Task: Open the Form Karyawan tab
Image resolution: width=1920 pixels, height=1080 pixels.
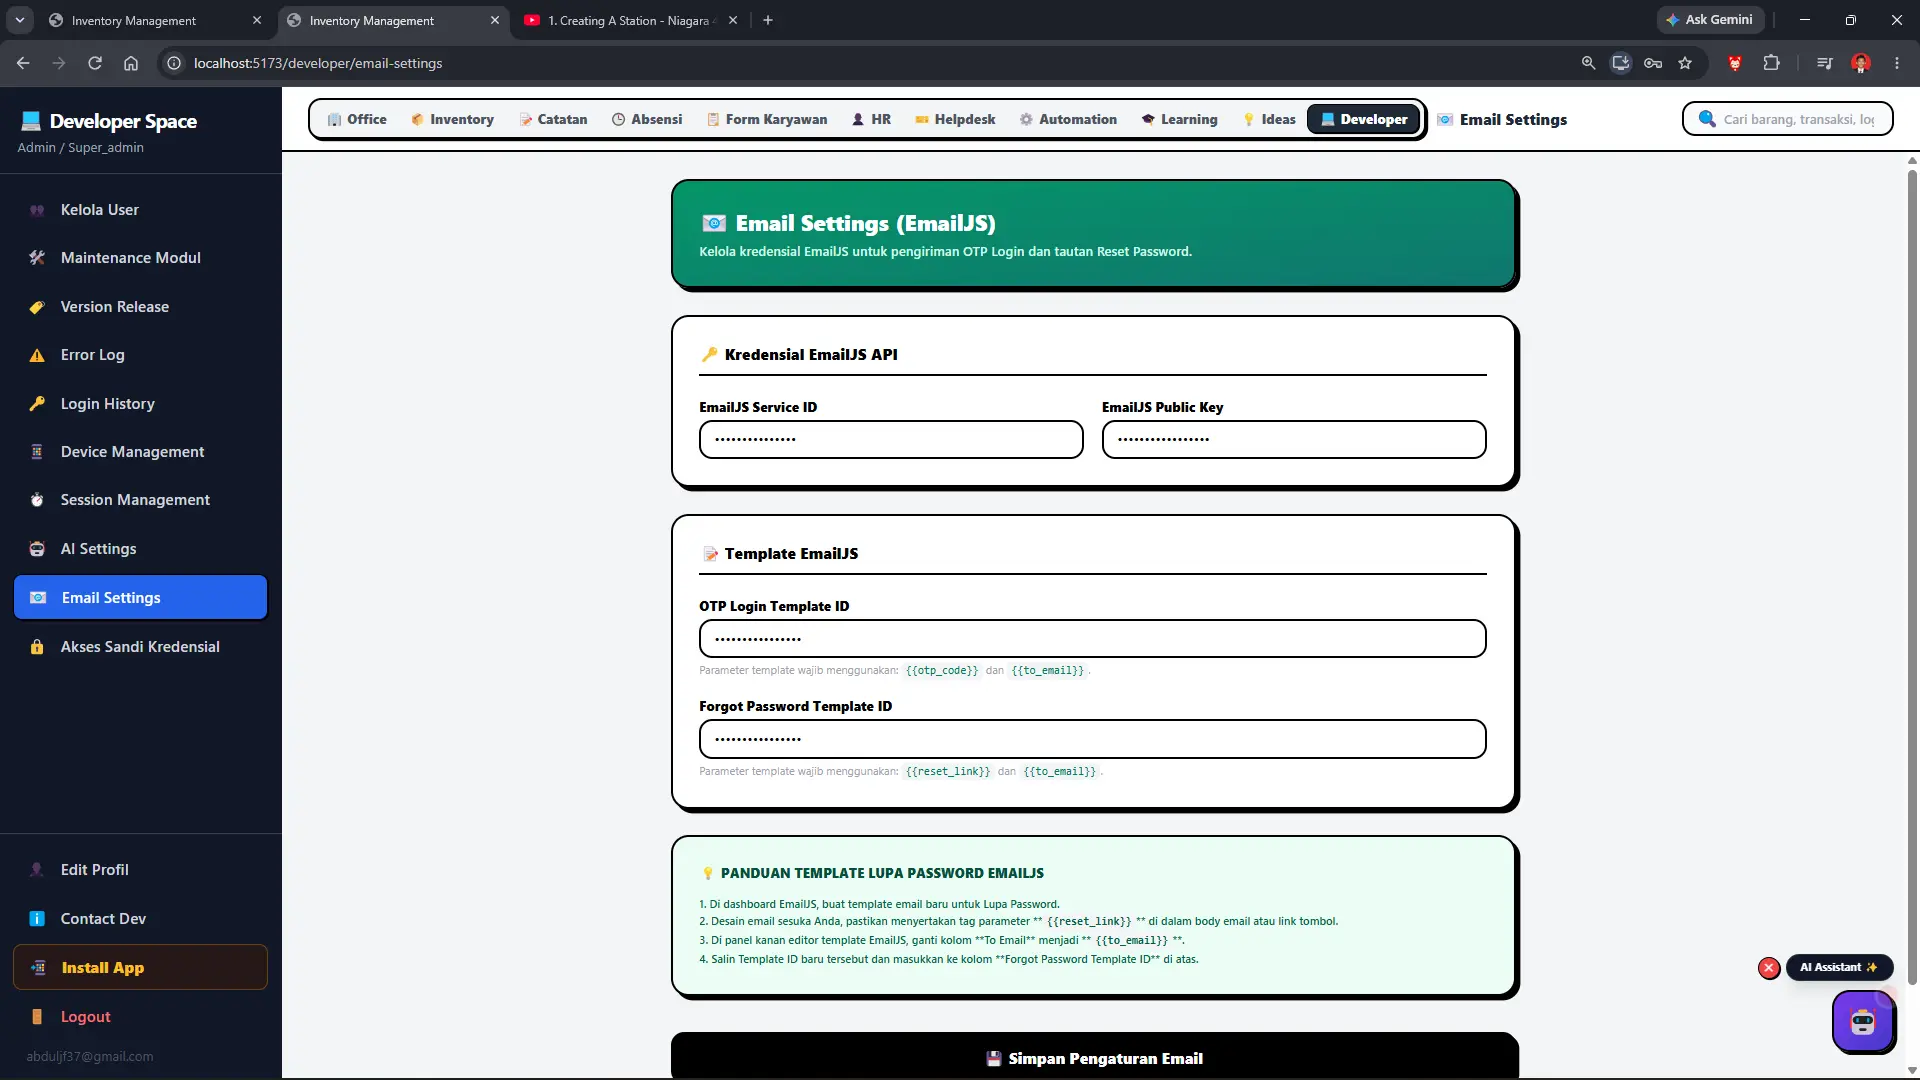Action: point(767,119)
